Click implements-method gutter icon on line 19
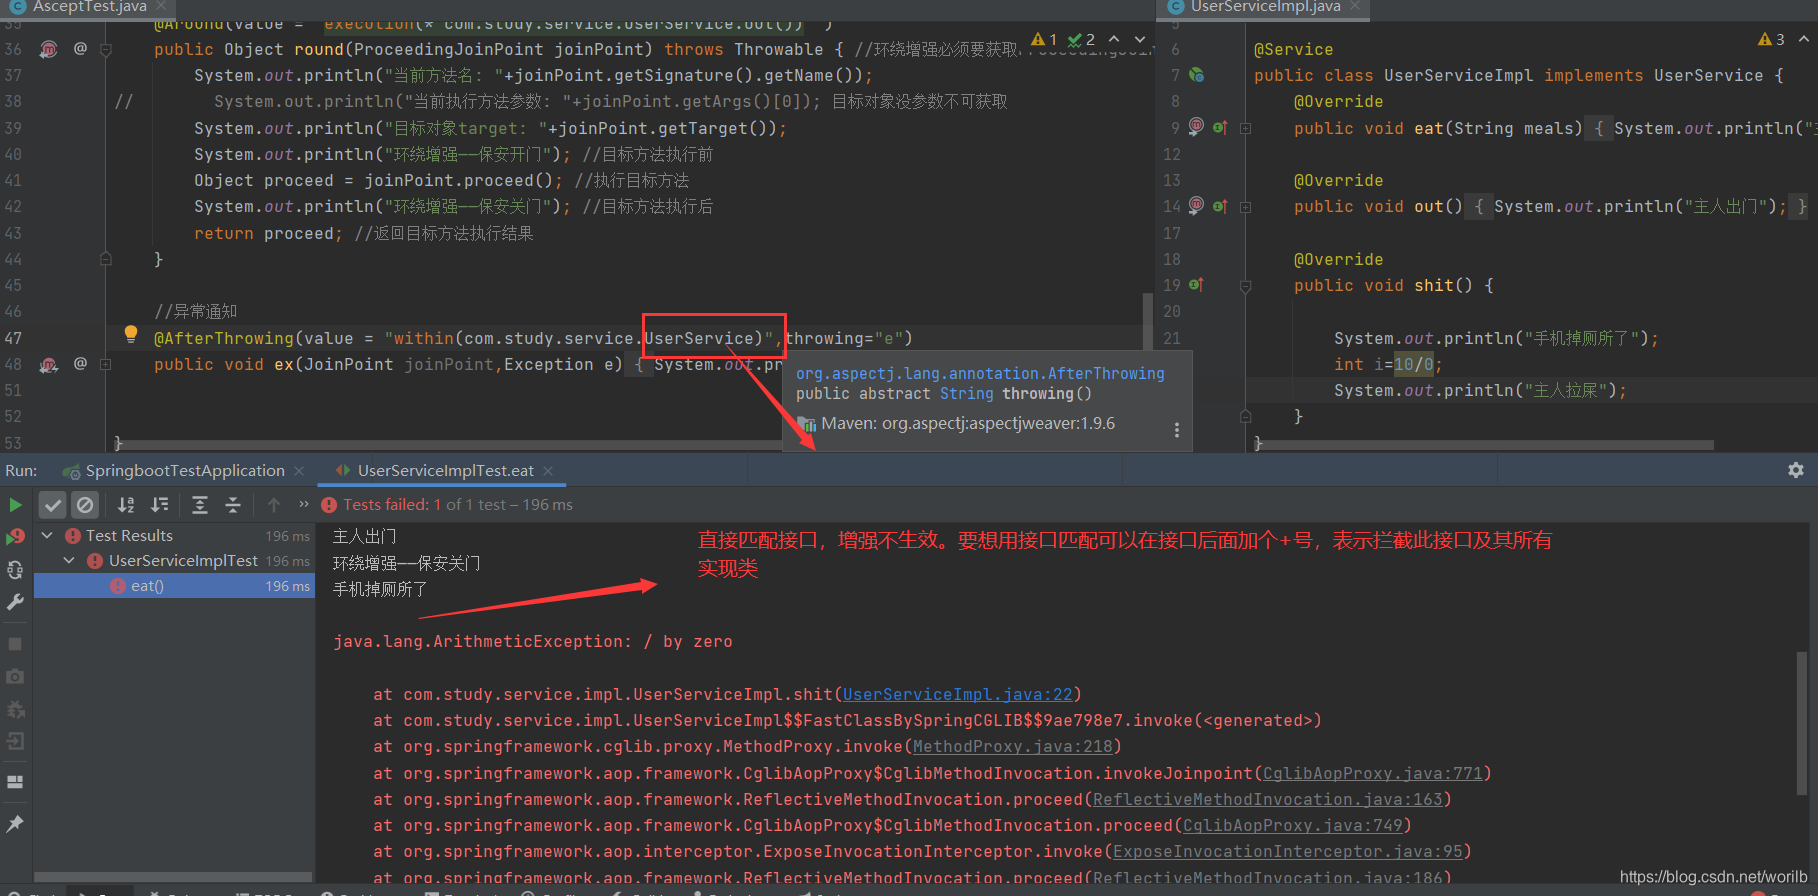1818x896 pixels. coord(1196,285)
